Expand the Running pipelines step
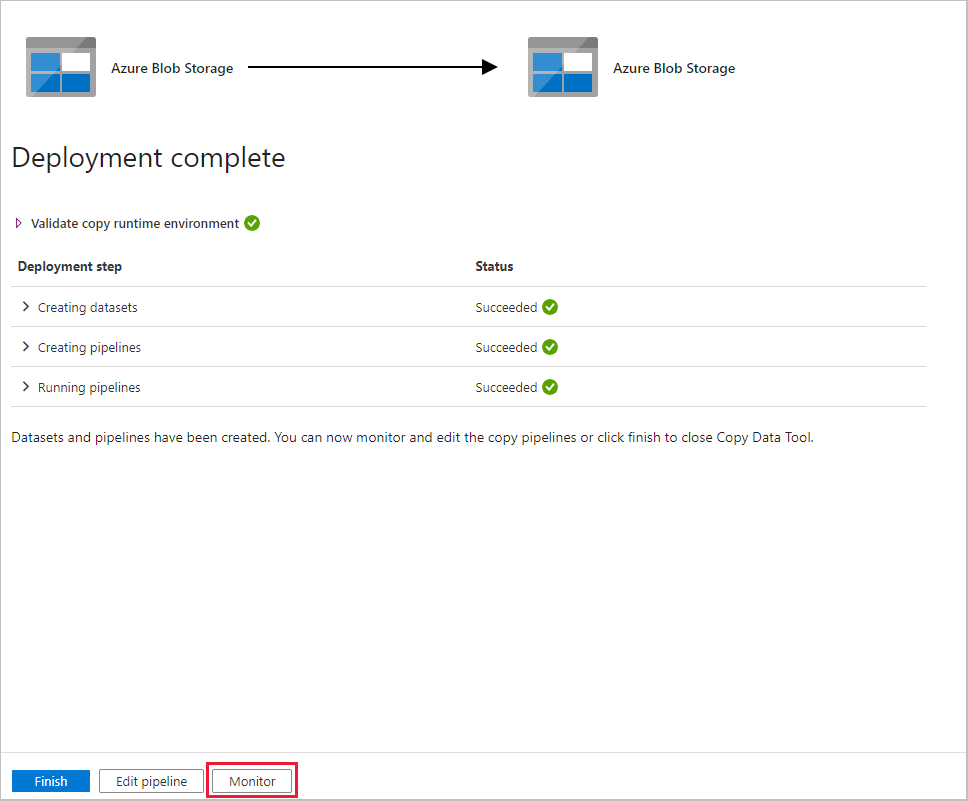 point(25,387)
